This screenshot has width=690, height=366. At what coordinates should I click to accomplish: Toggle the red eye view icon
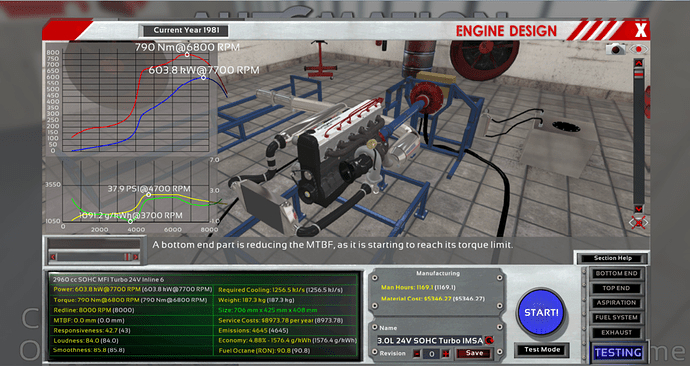pos(638,49)
